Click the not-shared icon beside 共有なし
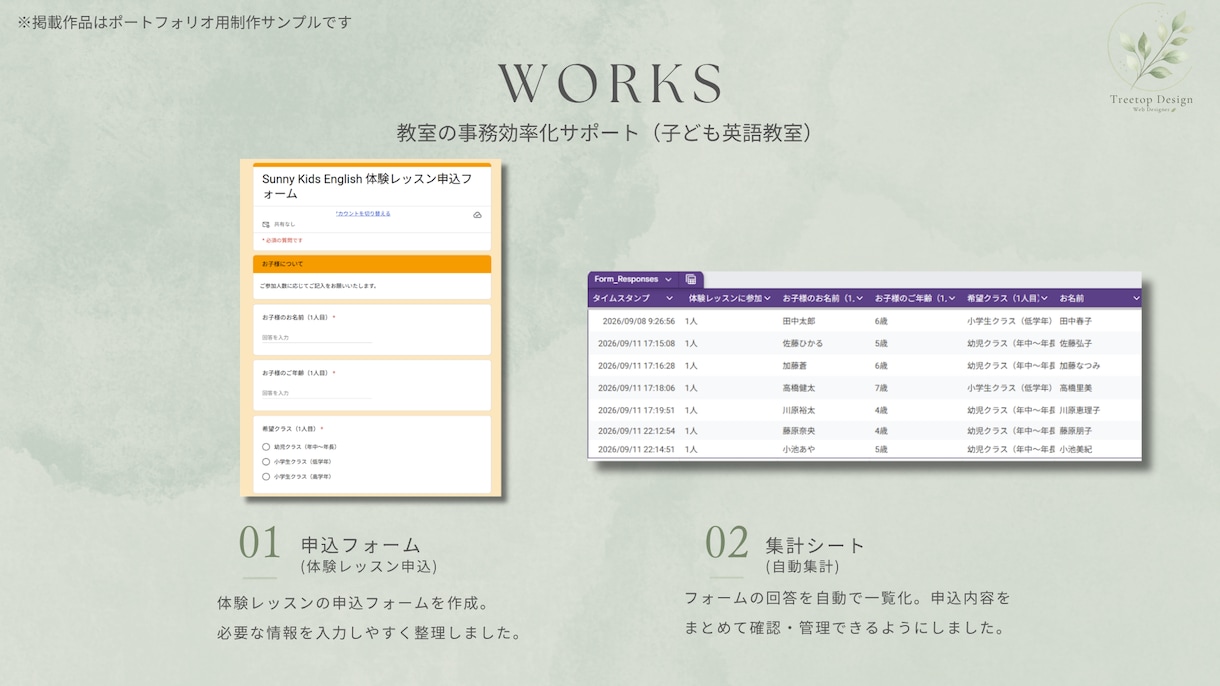The height and width of the screenshot is (686, 1220). pyautogui.click(x=266, y=225)
